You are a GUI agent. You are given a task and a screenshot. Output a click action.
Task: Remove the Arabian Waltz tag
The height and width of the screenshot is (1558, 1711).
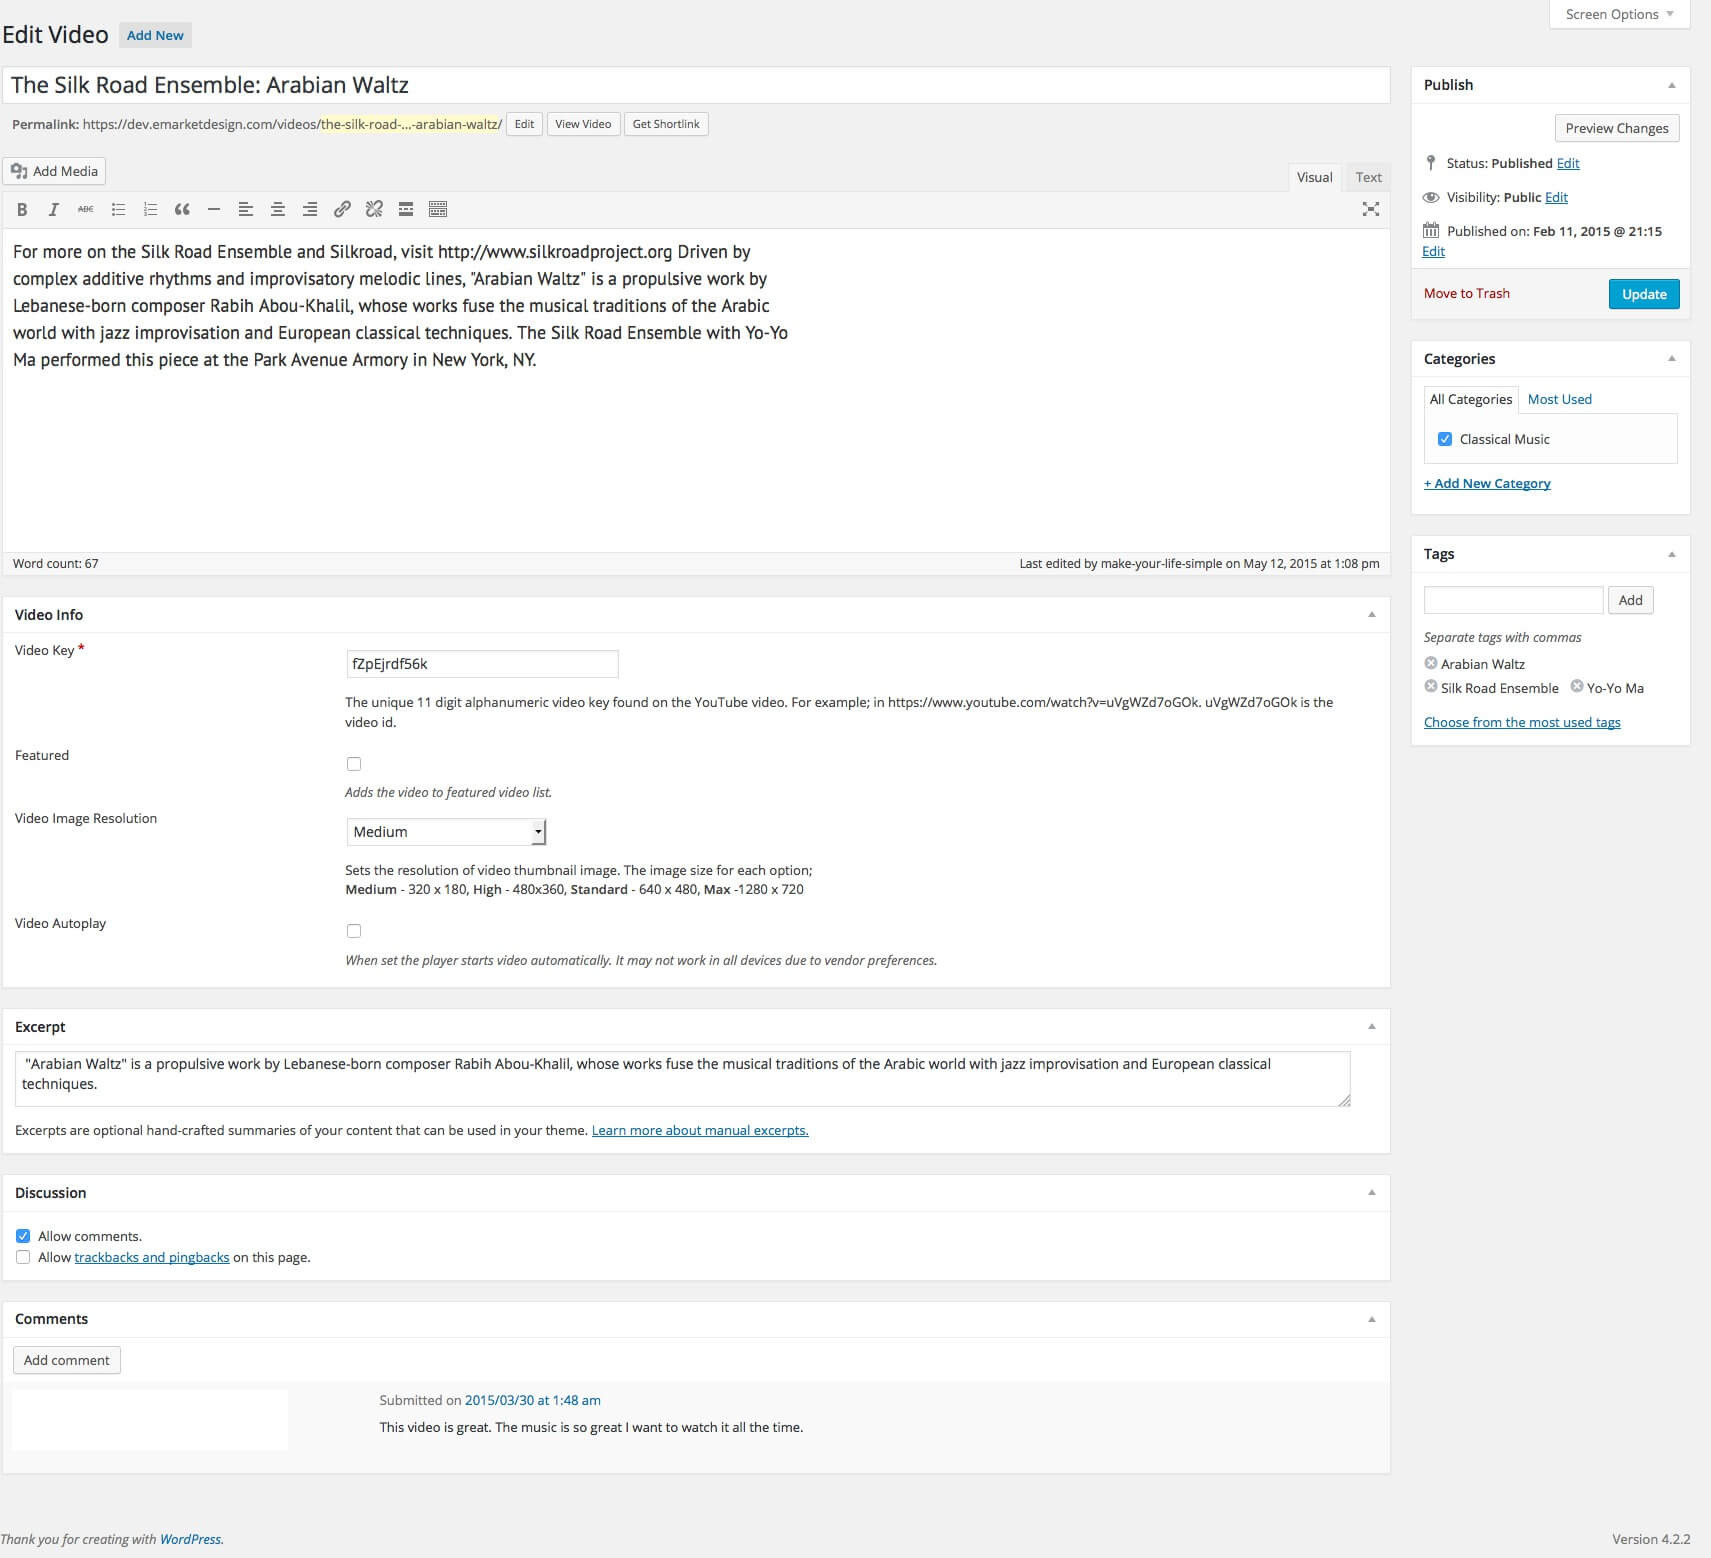[x=1430, y=662]
